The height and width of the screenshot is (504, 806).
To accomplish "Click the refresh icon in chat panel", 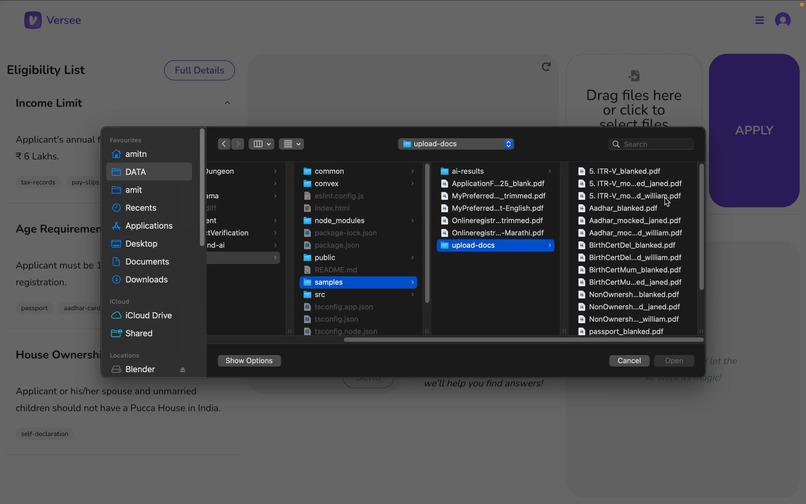I will (x=546, y=67).
